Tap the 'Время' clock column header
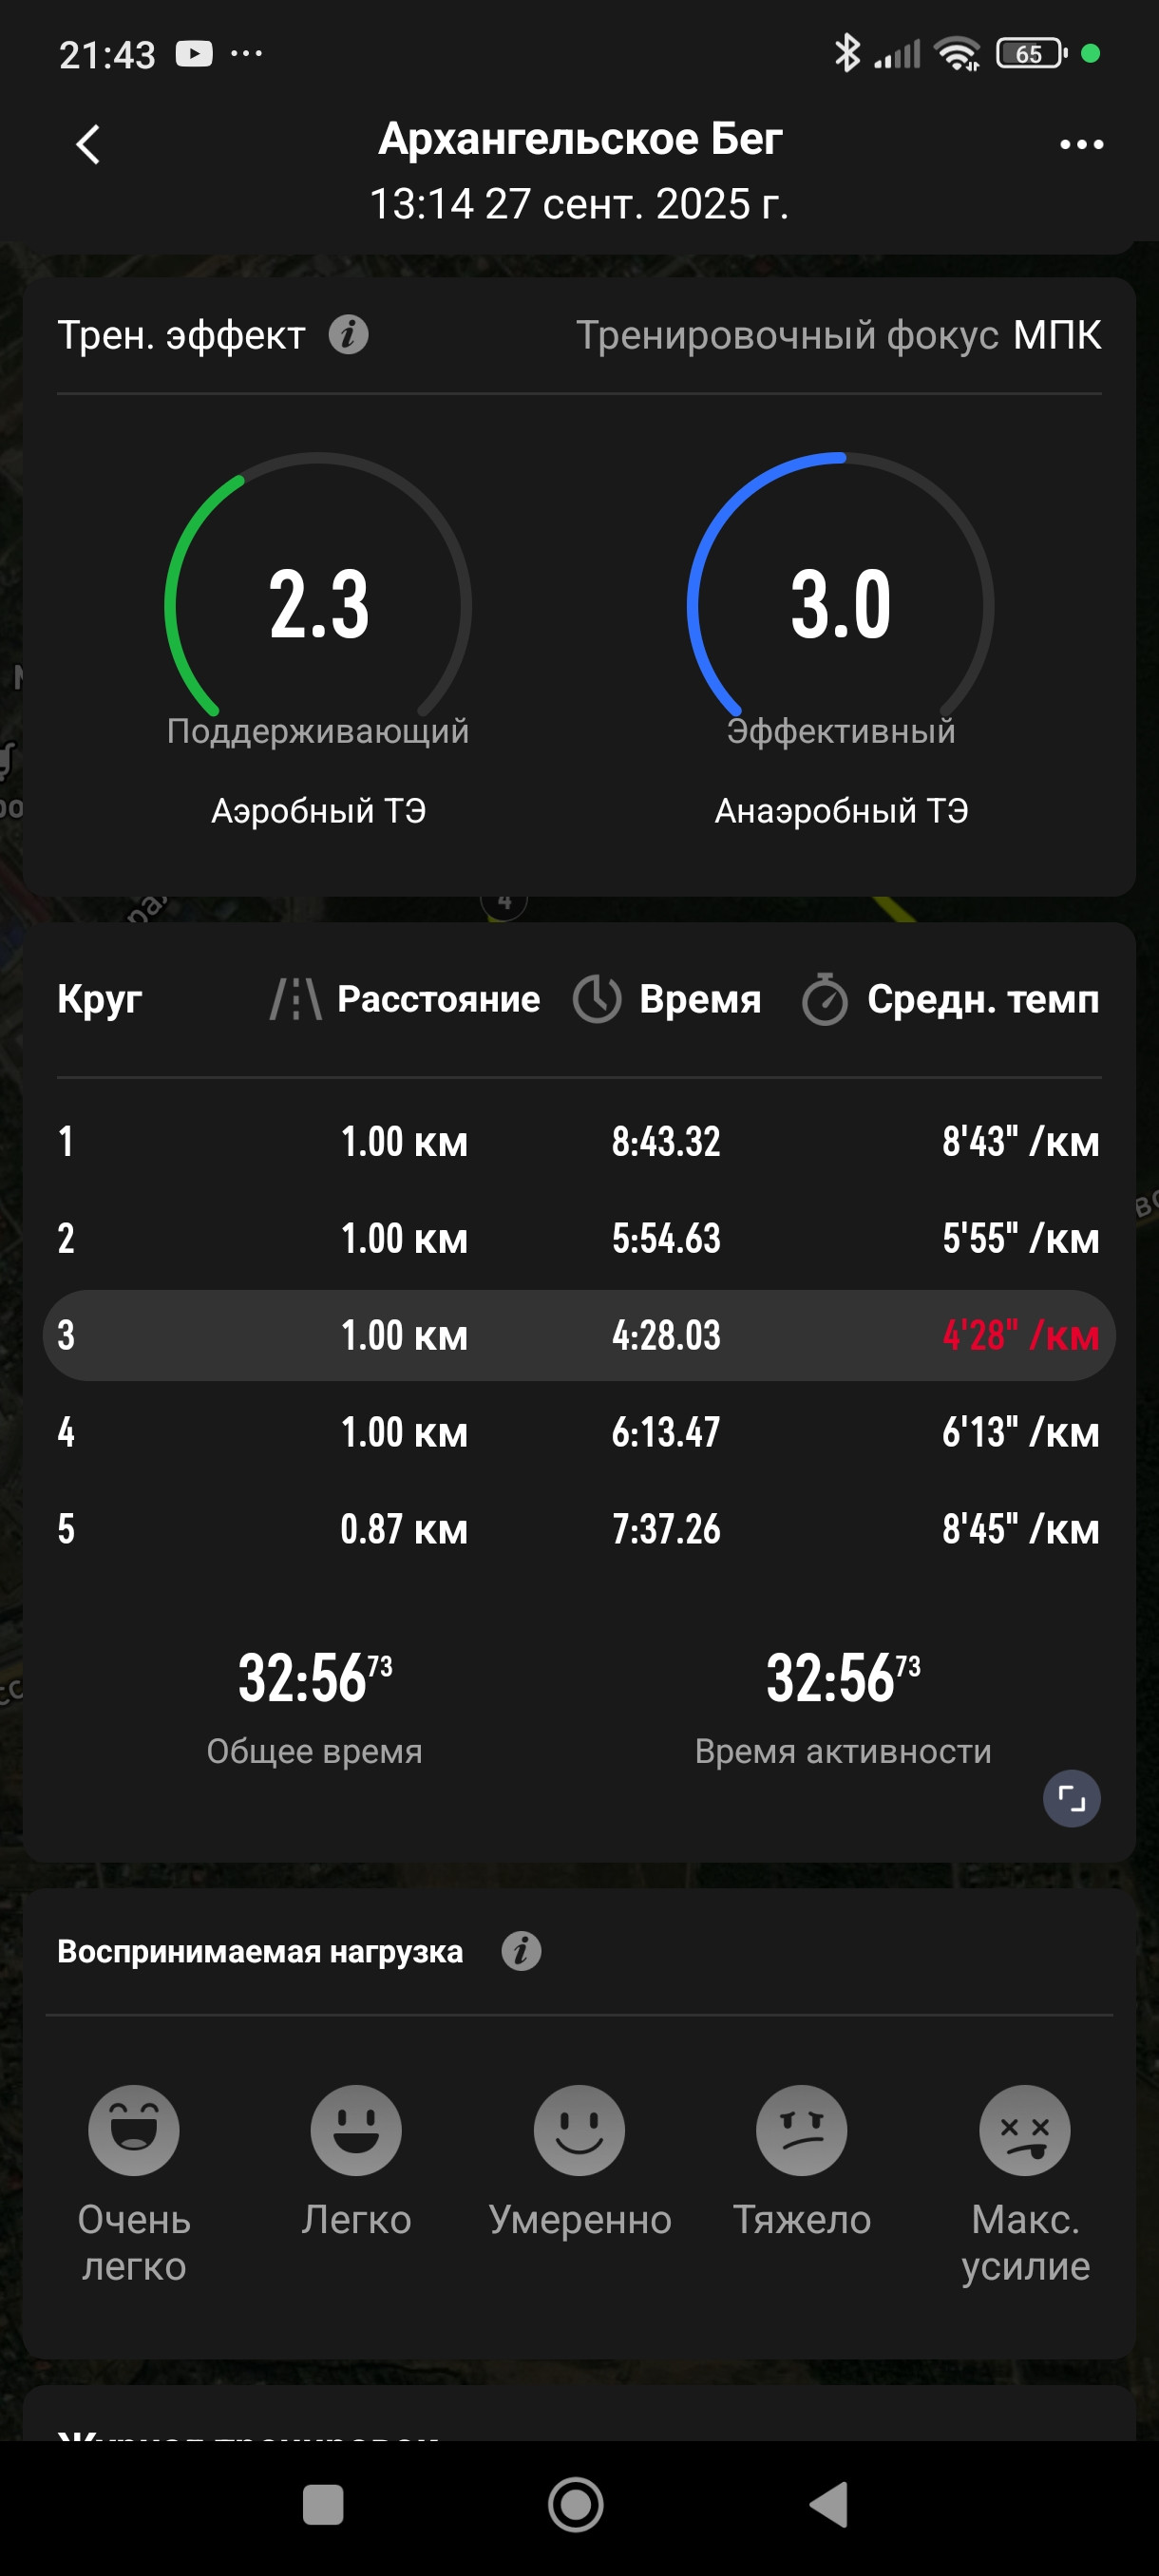1159x2576 pixels. (x=667, y=999)
